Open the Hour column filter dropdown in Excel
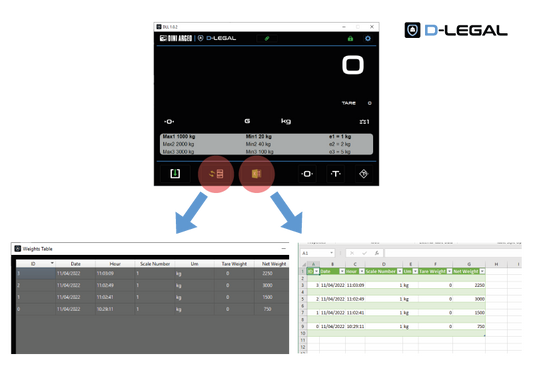Viewport: 533px width, 376px height. pyautogui.click(x=362, y=271)
